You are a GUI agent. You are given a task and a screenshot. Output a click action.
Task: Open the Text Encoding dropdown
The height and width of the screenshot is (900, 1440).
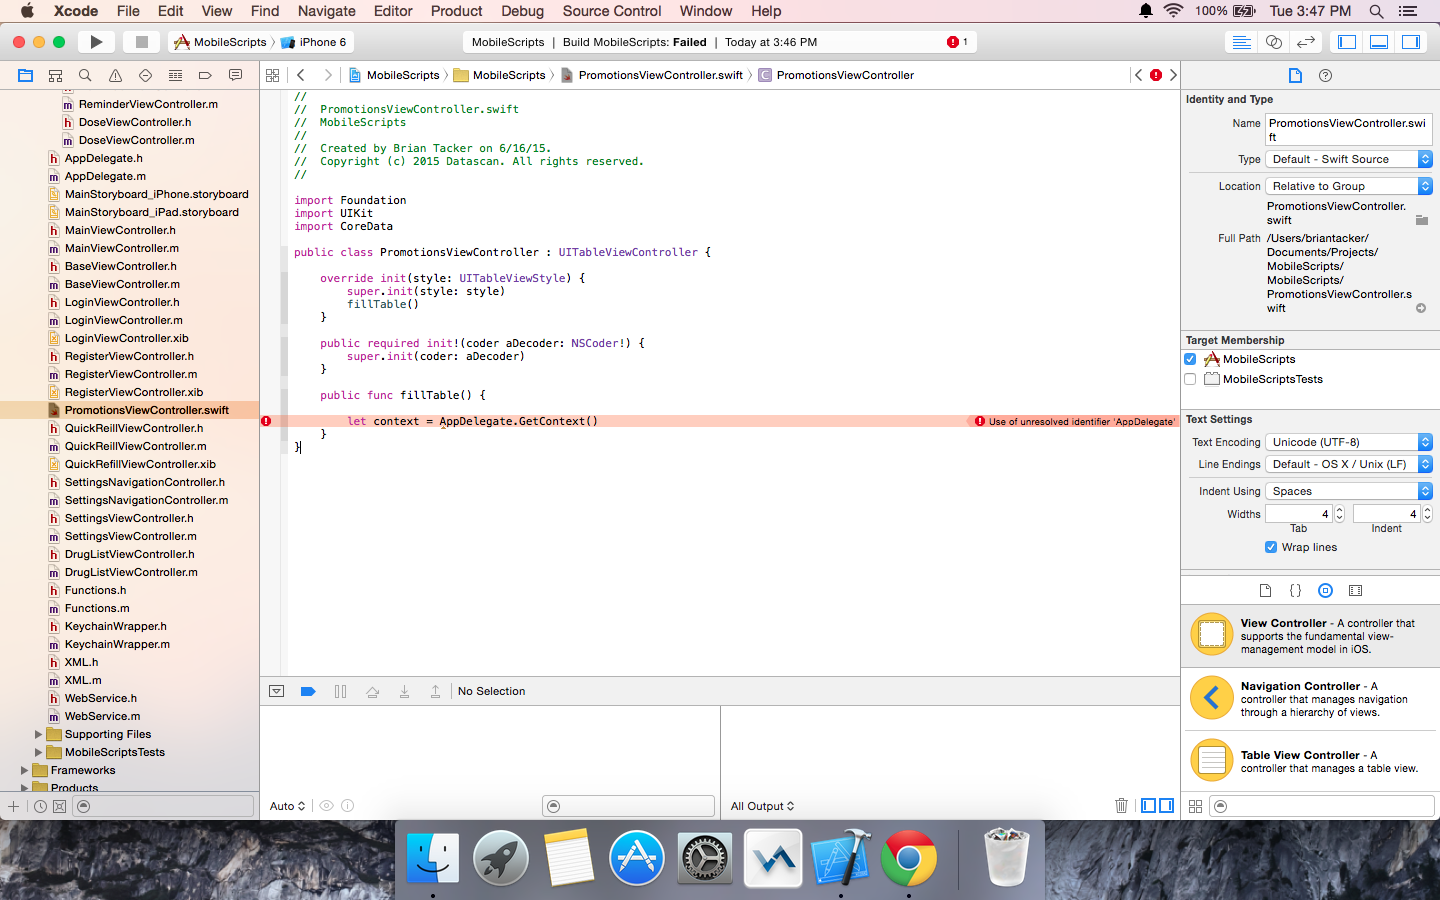coord(1349,442)
